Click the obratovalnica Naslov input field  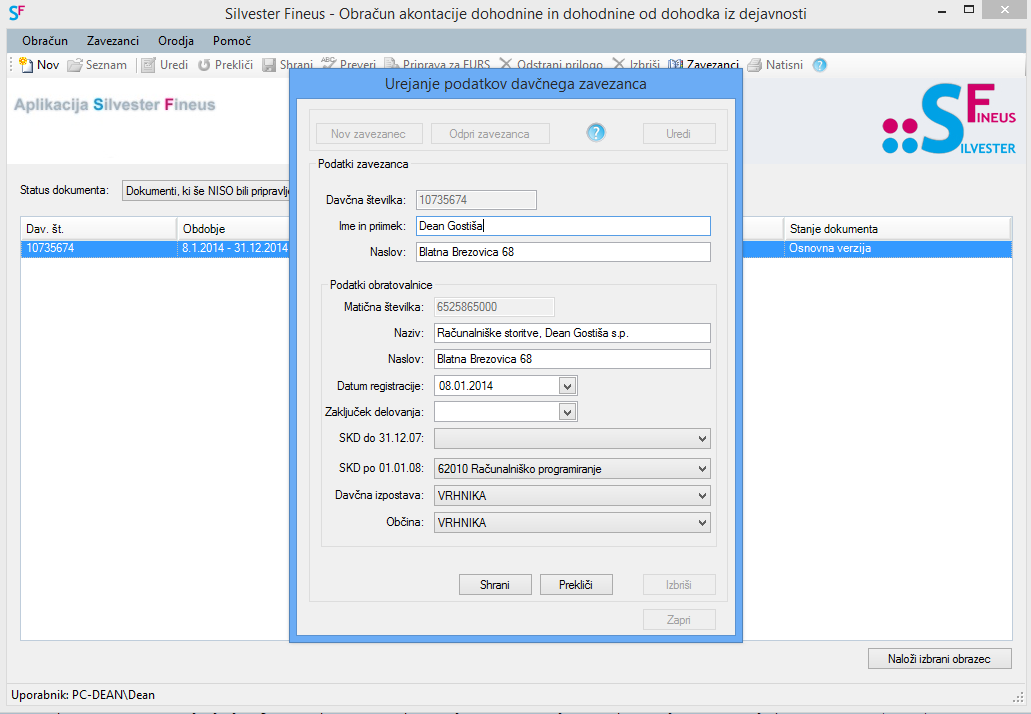pyautogui.click(x=572, y=359)
